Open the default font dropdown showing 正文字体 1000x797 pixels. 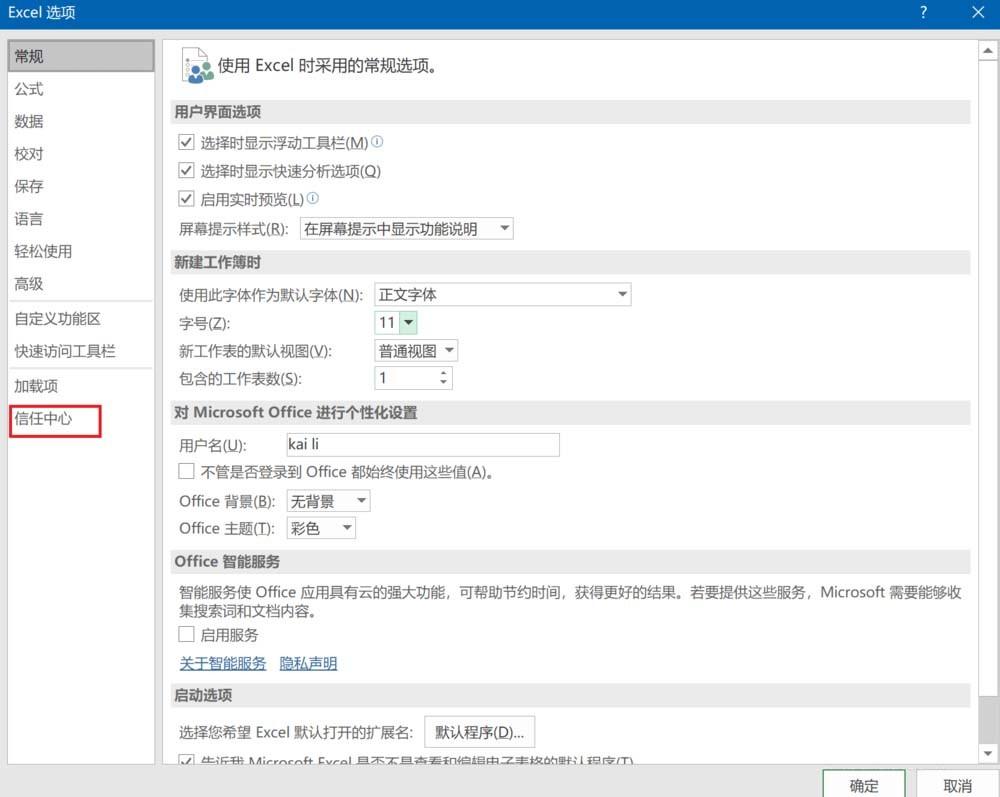click(622, 294)
